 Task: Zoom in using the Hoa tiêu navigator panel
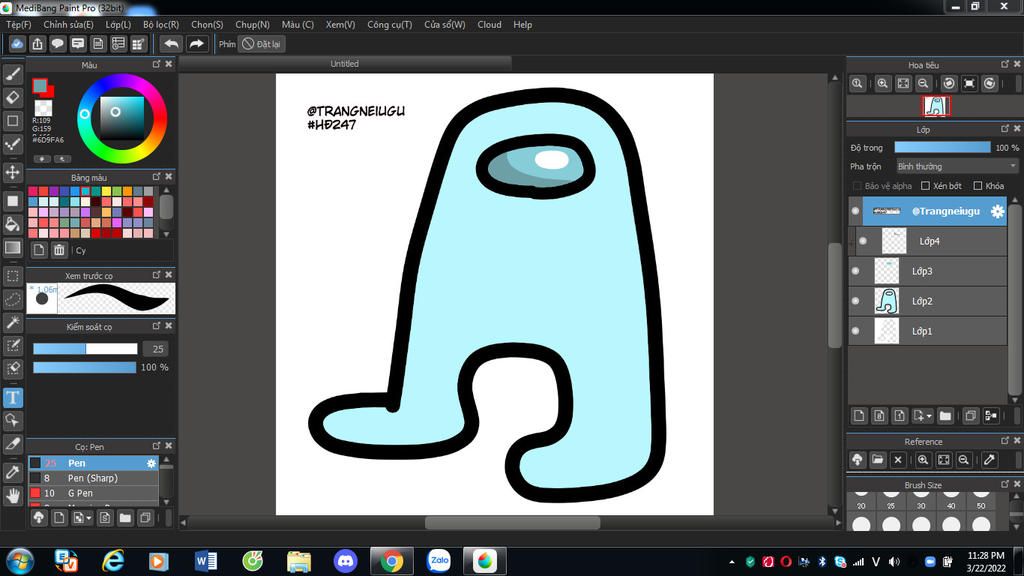coord(882,83)
